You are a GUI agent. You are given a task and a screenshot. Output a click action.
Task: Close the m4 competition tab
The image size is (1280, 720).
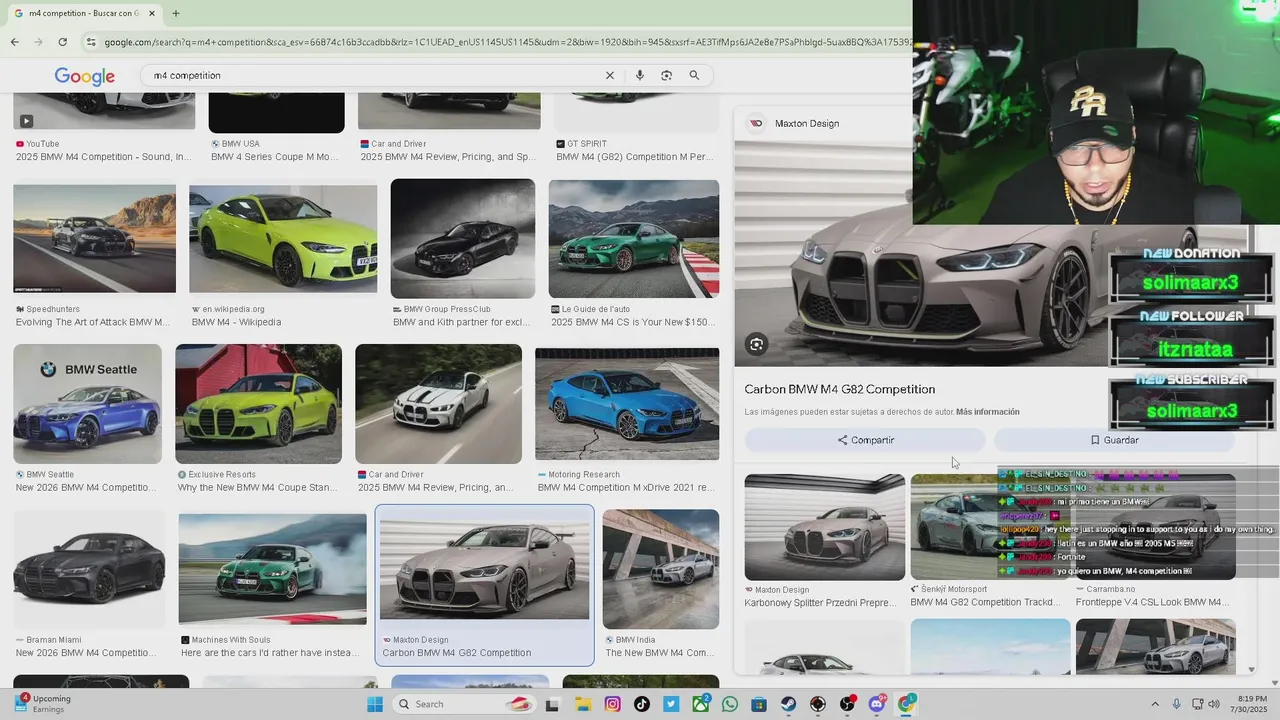(152, 13)
